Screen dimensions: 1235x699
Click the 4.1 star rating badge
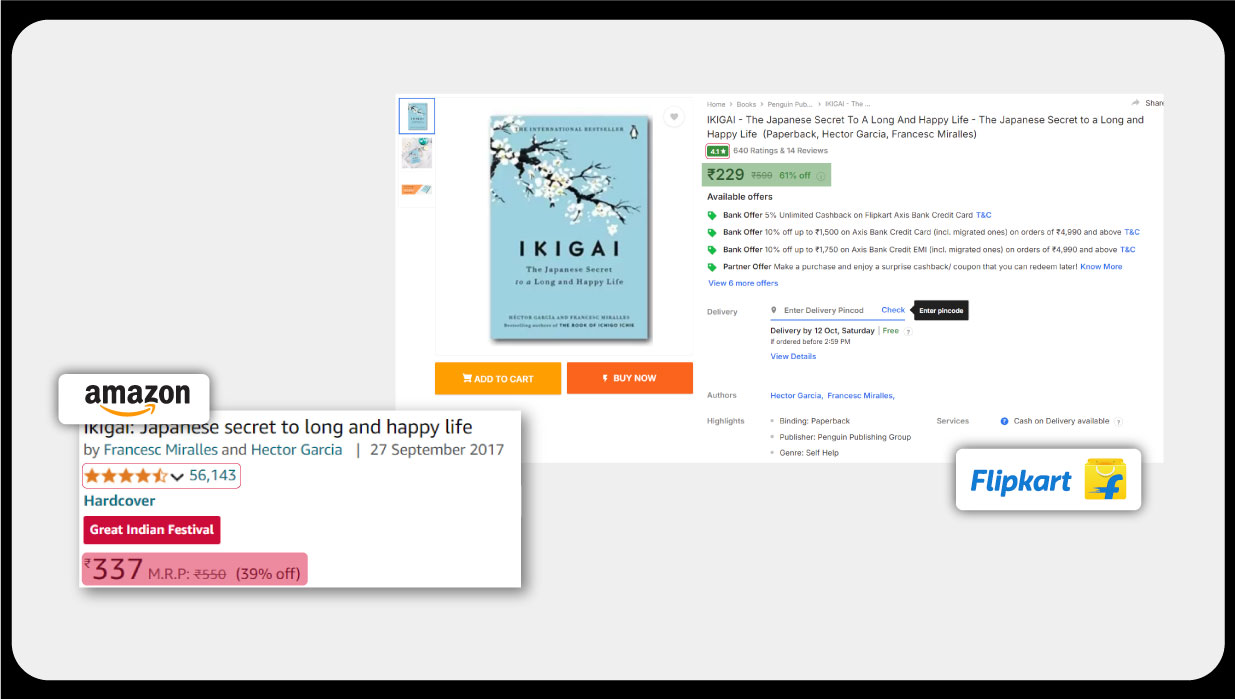coord(717,151)
